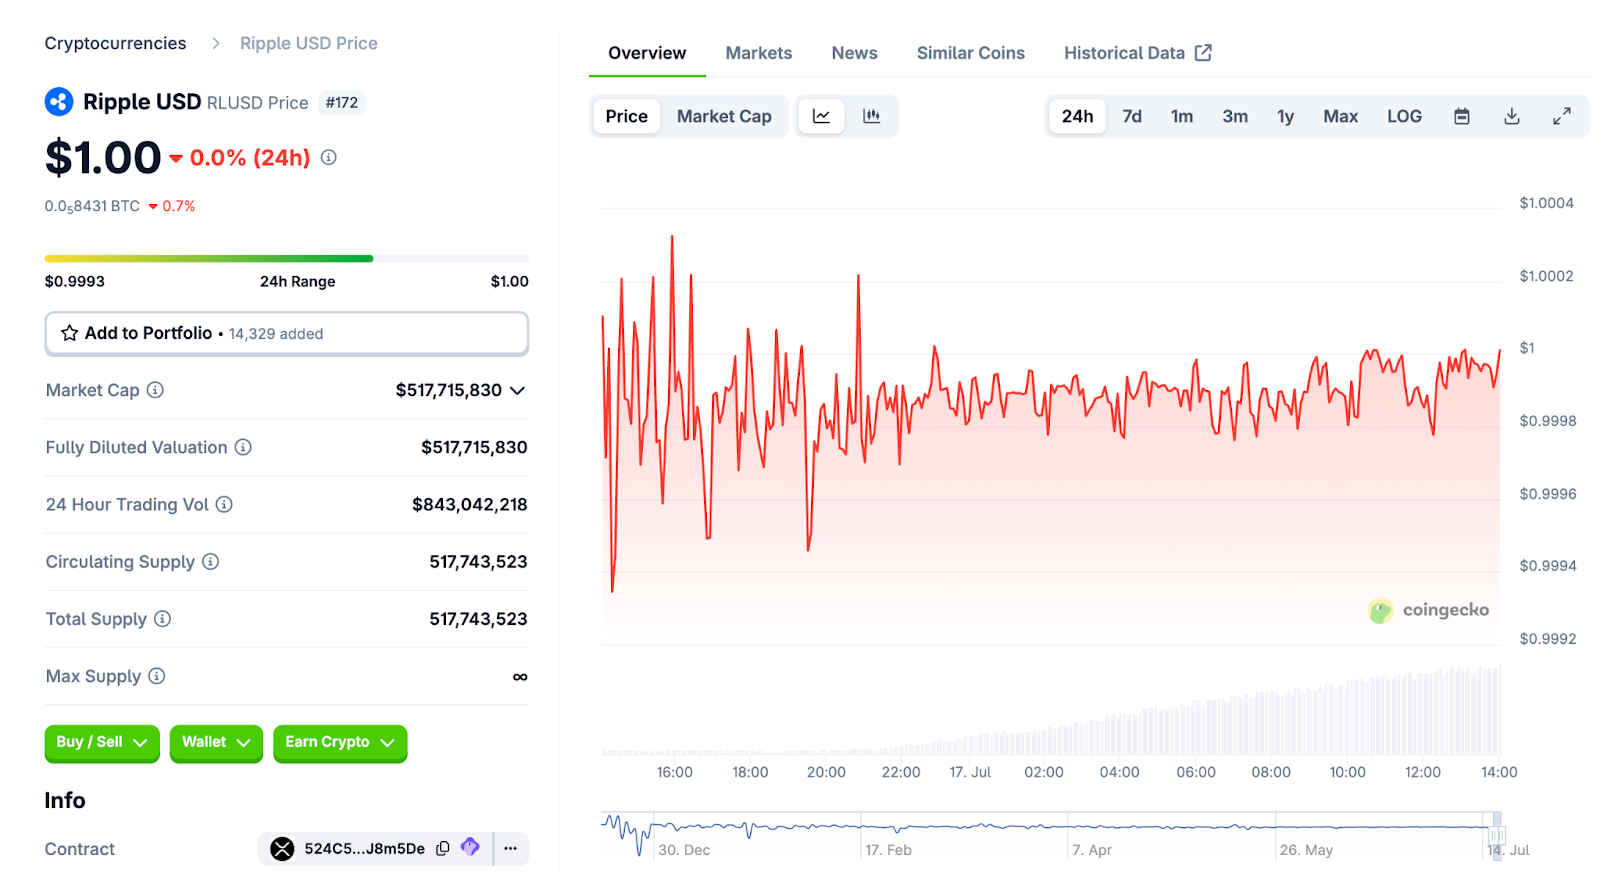1600x873 pixels.
Task: Expand the chart to fullscreen
Action: [1562, 116]
